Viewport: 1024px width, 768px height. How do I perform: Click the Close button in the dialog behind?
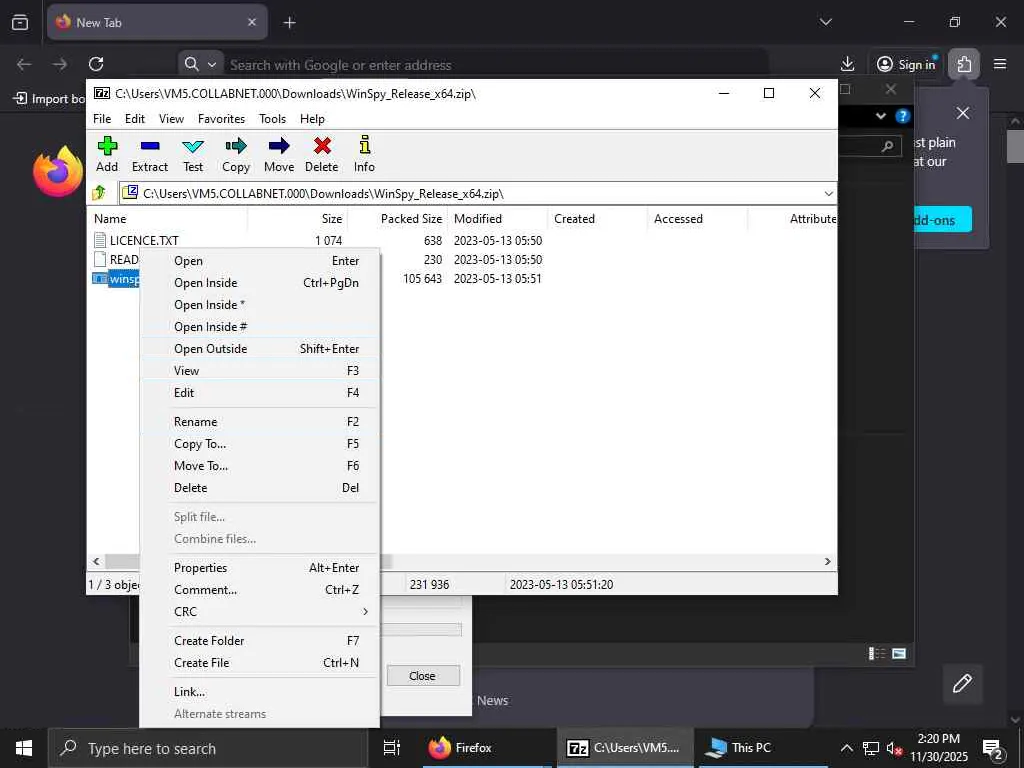tap(423, 676)
